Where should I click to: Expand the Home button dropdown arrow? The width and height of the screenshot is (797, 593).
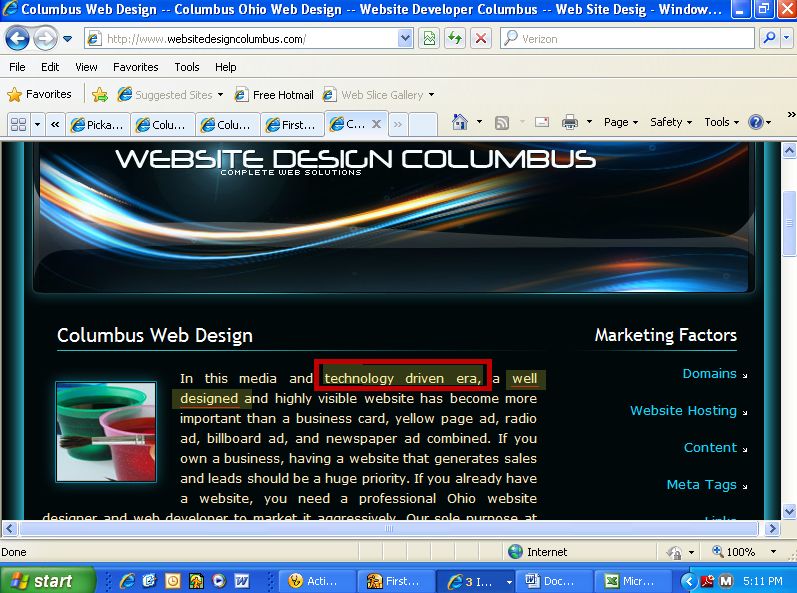[x=479, y=122]
